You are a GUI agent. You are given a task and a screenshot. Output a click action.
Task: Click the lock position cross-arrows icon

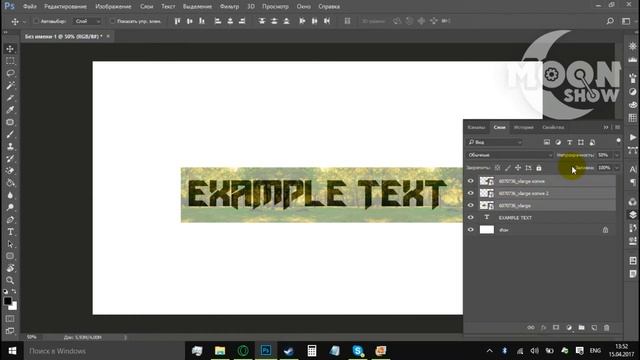518,168
